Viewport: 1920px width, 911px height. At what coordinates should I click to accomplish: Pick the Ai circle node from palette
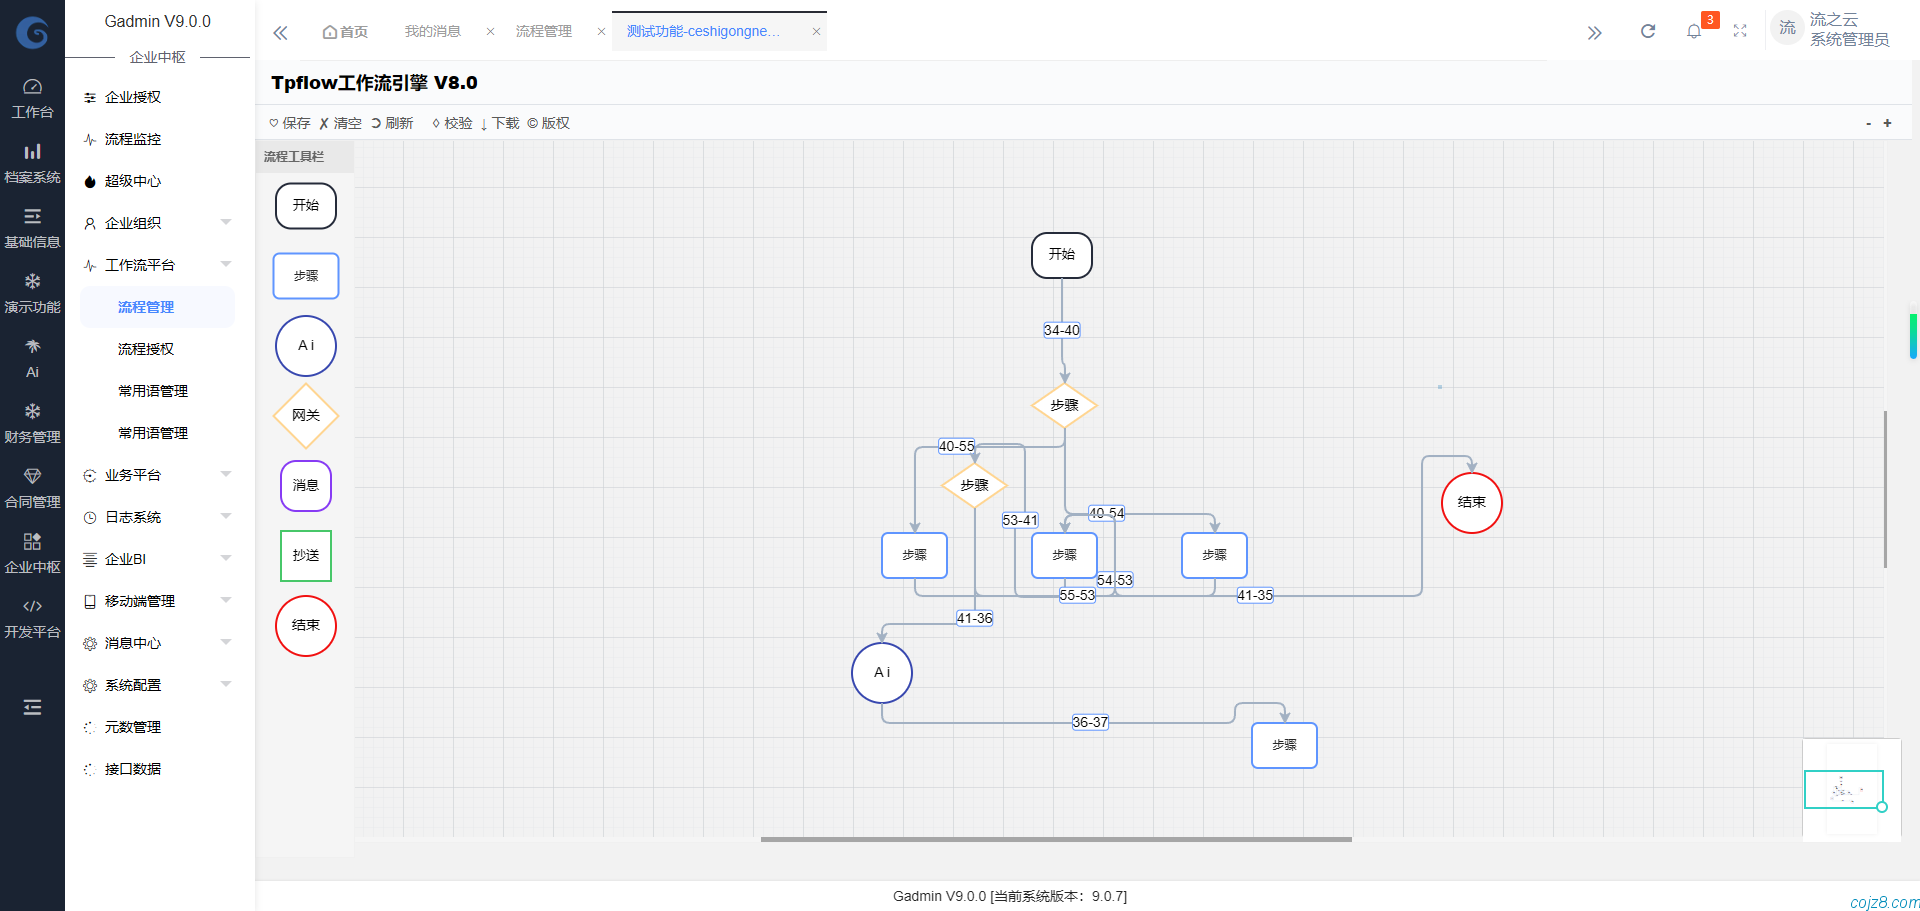tap(305, 346)
